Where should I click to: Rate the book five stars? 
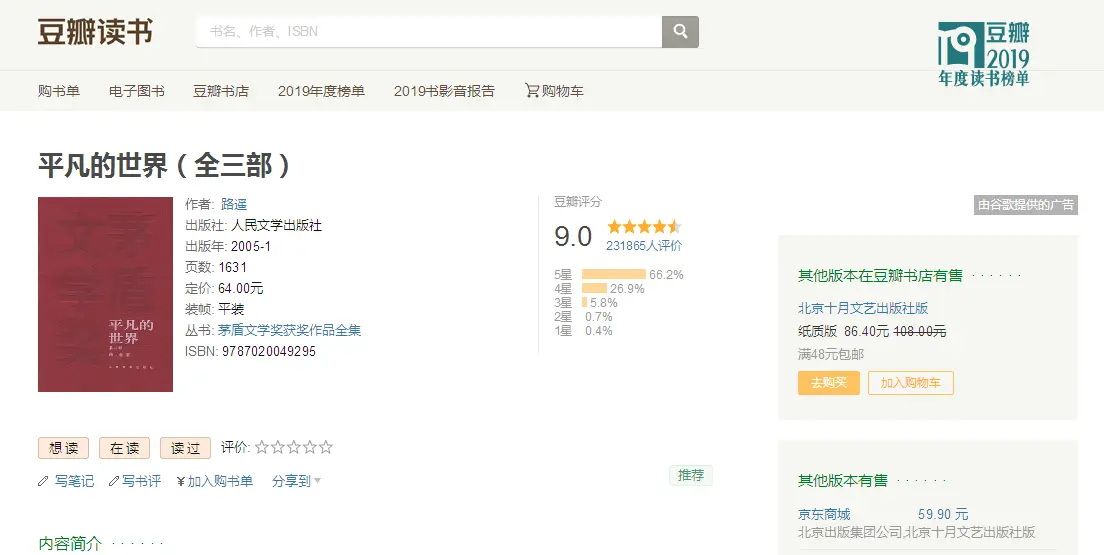[325, 447]
